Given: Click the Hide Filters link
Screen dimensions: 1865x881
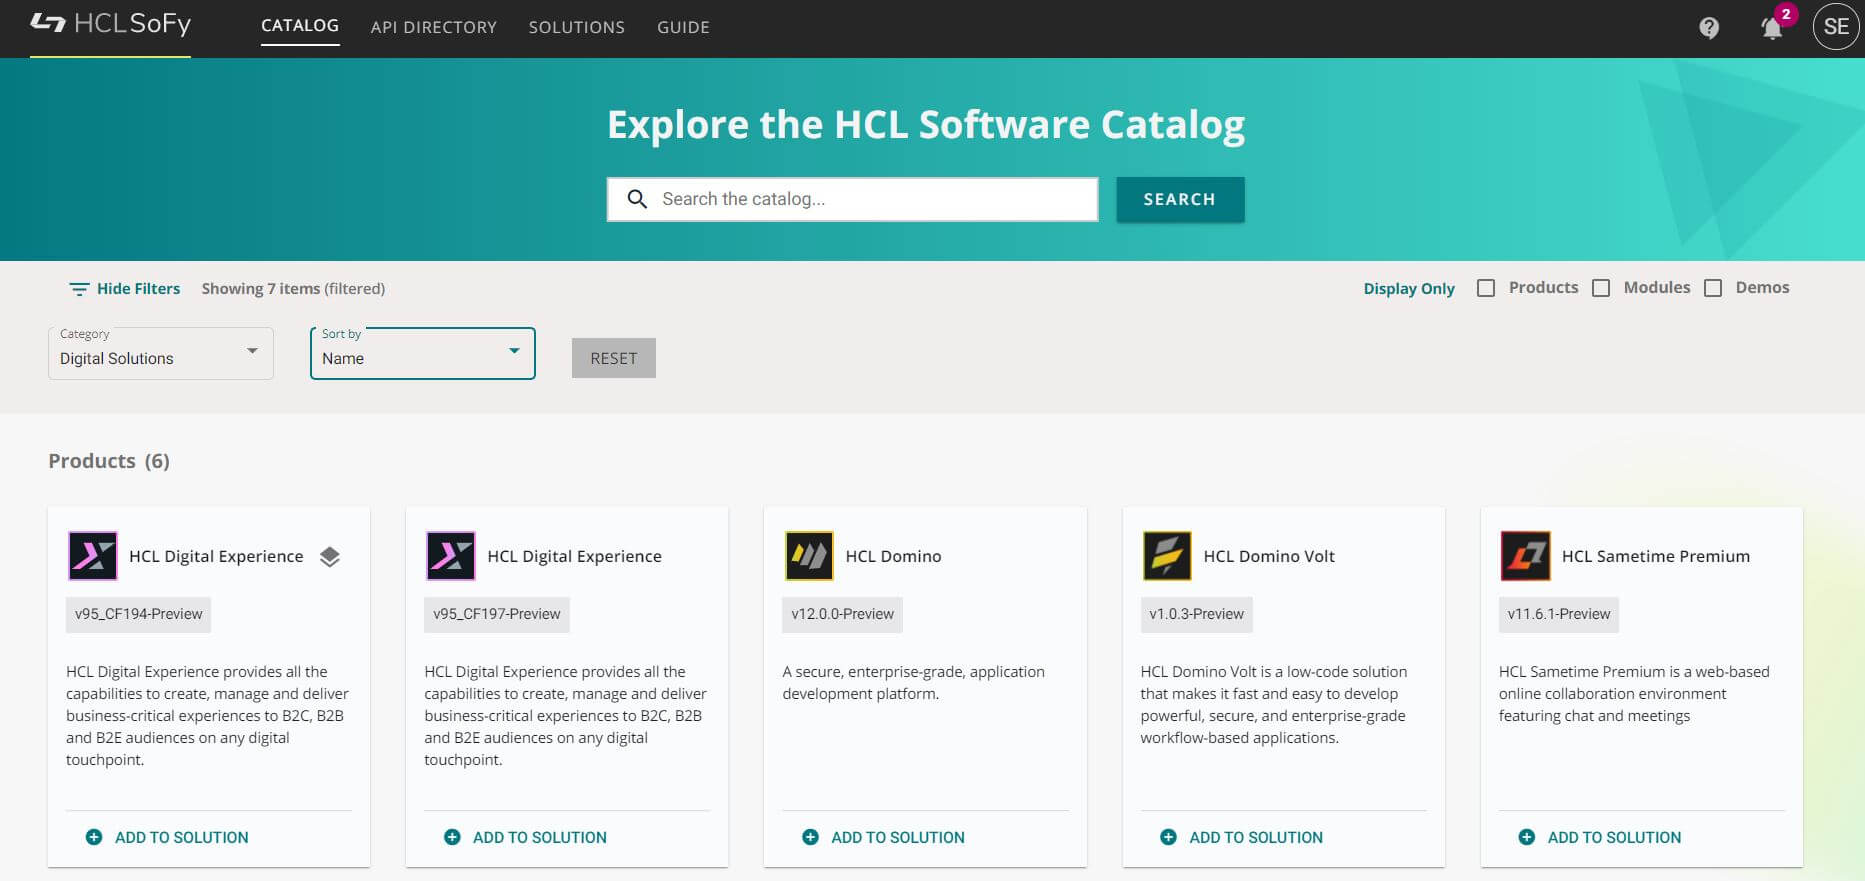Looking at the screenshot, I should [x=138, y=289].
